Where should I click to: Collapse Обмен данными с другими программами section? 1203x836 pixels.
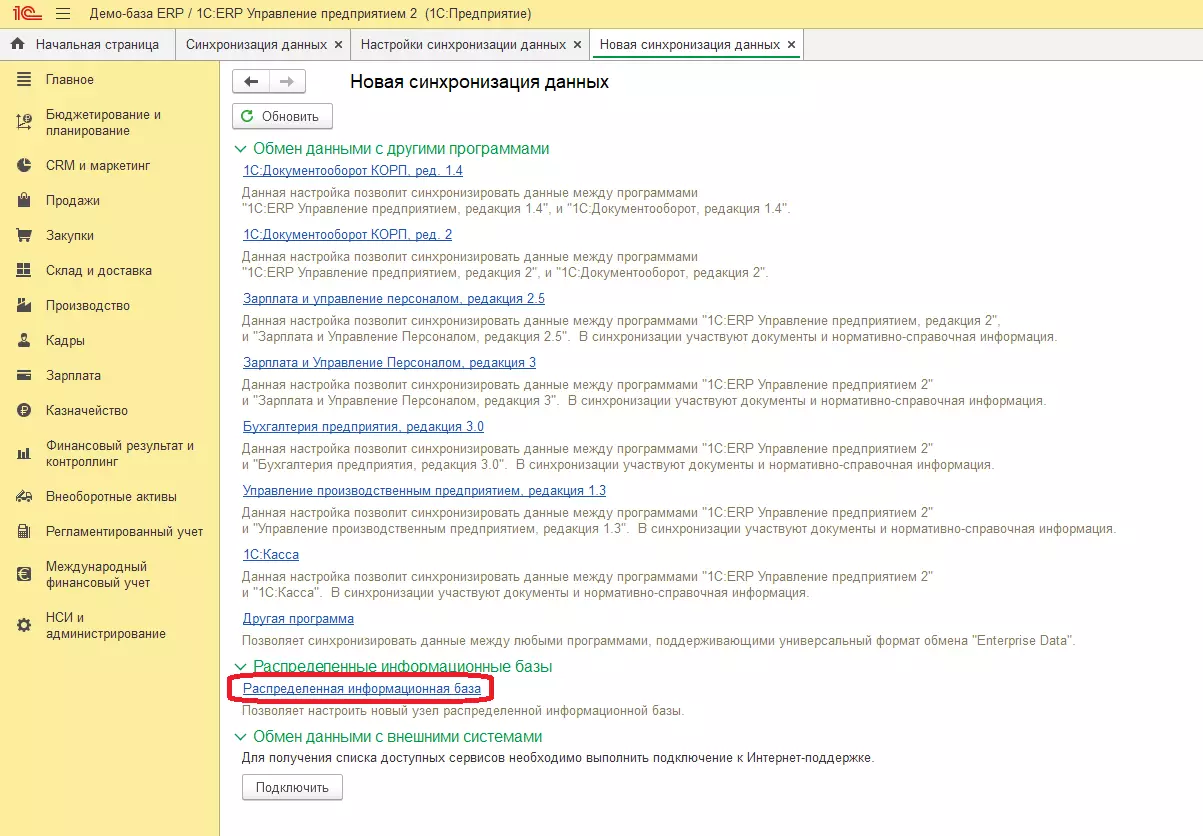click(239, 149)
